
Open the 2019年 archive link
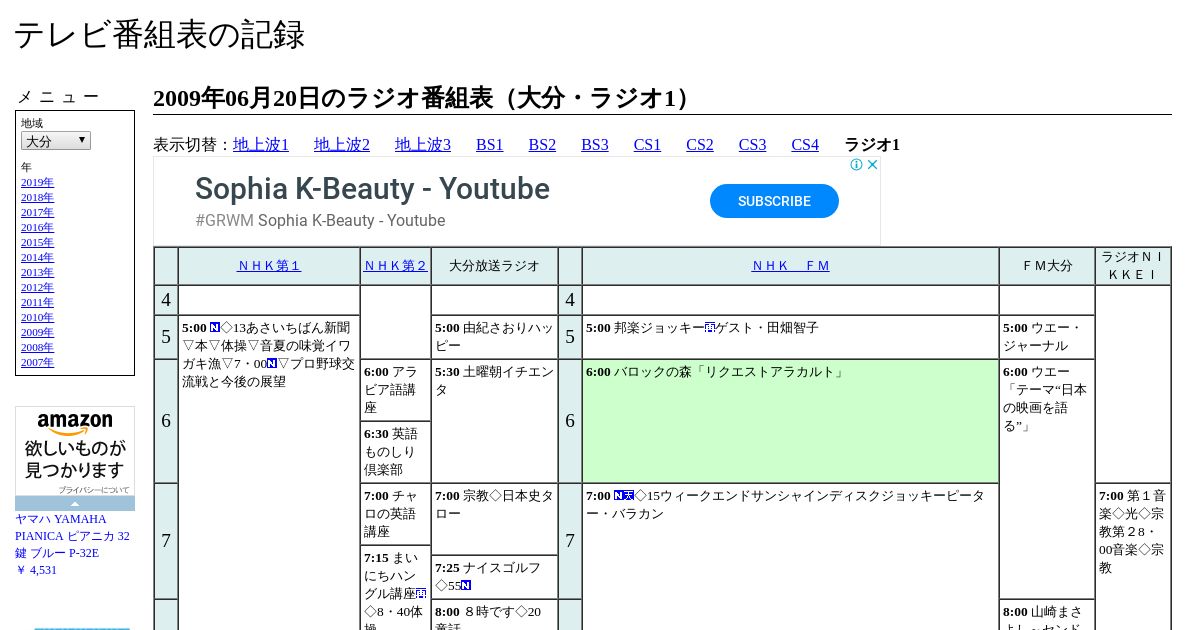click(x=37, y=182)
